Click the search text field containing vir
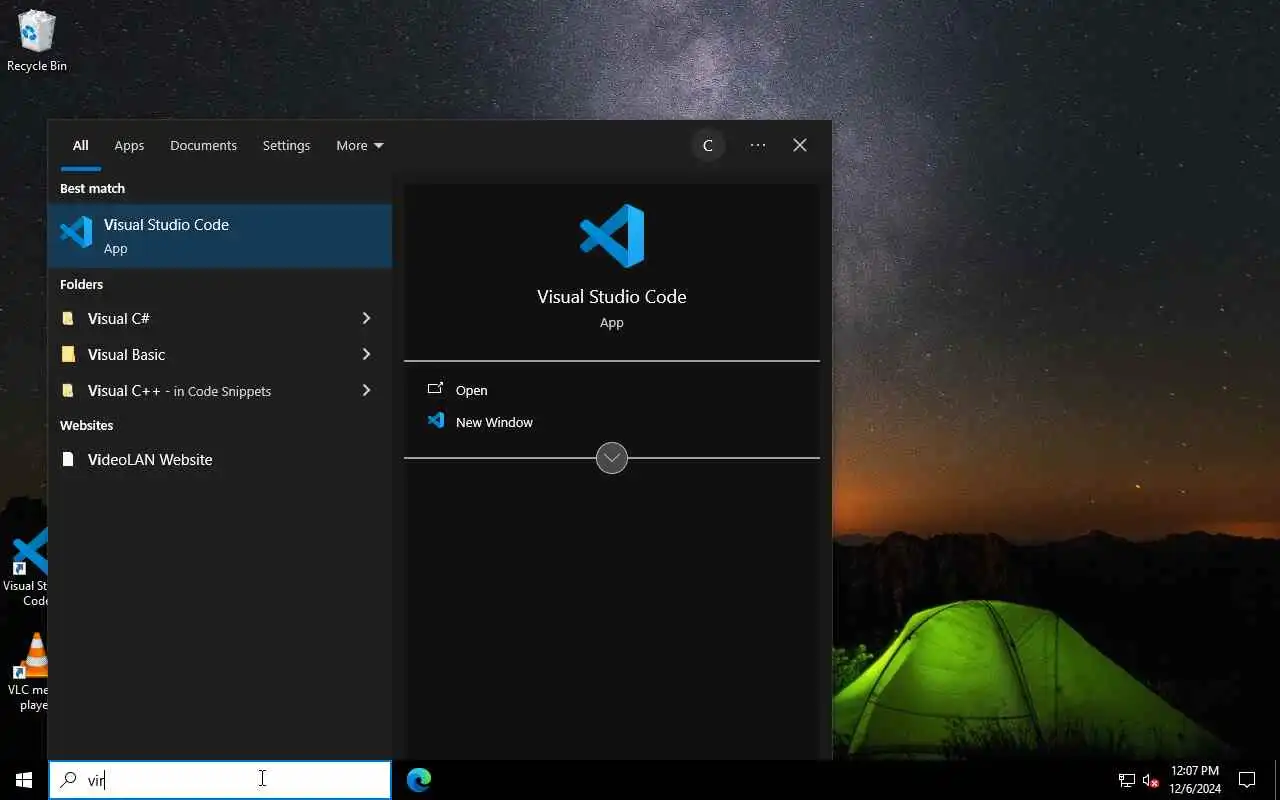This screenshot has width=1280, height=800. click(x=220, y=780)
